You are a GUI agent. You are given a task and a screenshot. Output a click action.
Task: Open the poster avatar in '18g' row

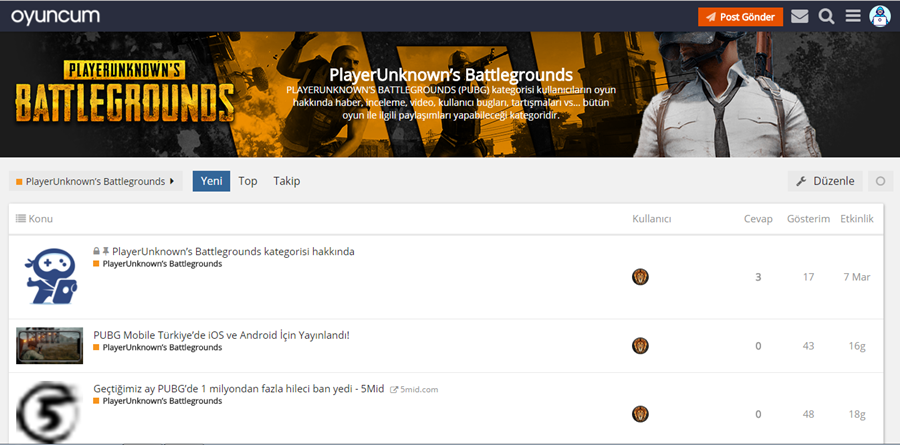pyautogui.click(x=640, y=414)
